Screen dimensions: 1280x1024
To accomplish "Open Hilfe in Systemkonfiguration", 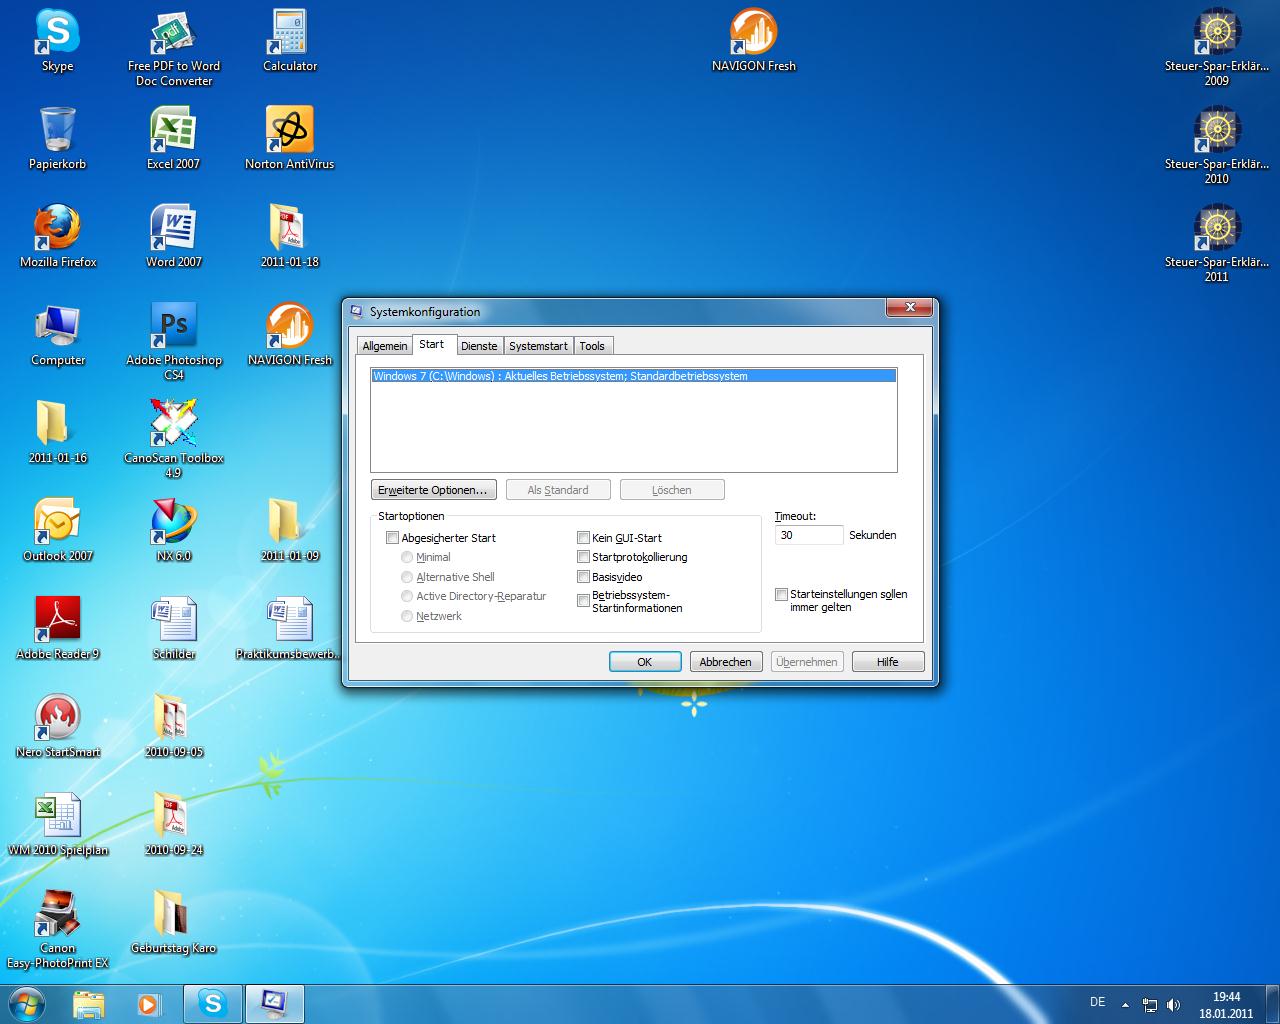I will [888, 662].
